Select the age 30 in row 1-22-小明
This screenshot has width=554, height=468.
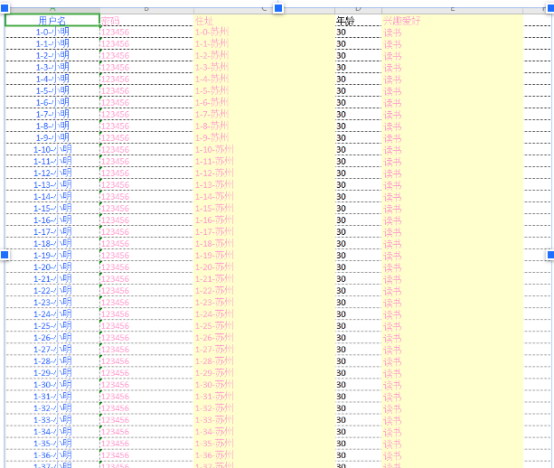[x=358, y=290]
